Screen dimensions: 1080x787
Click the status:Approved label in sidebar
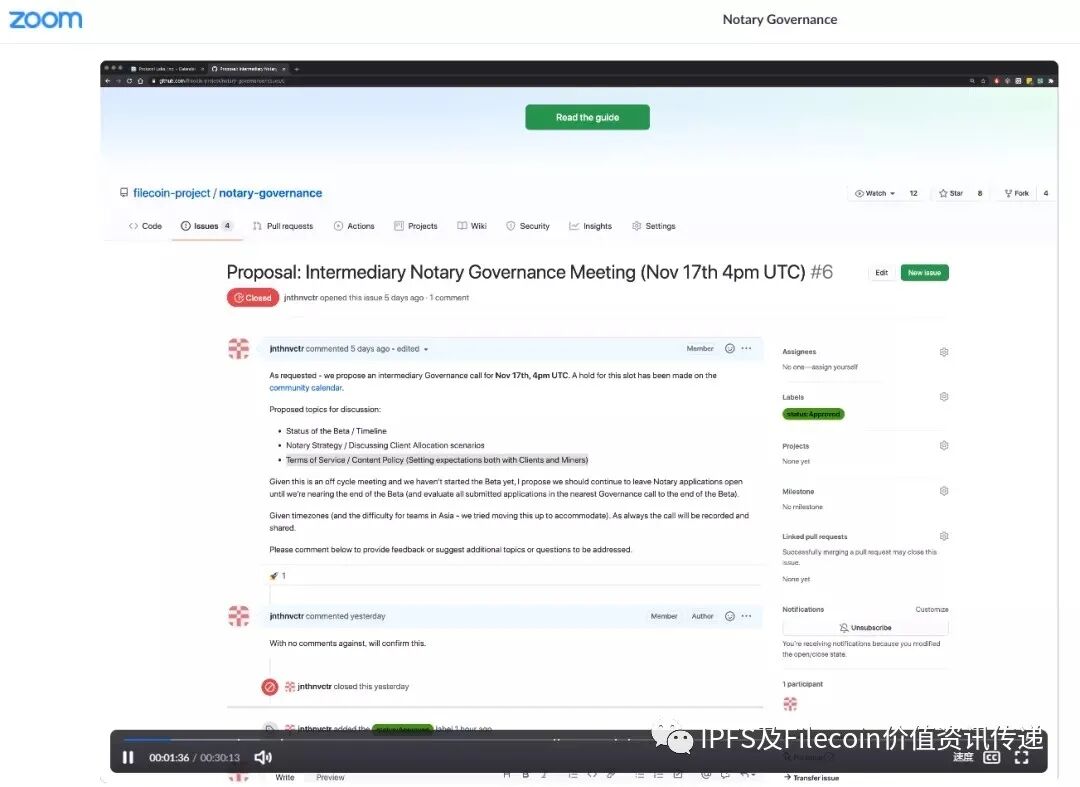[x=813, y=414]
